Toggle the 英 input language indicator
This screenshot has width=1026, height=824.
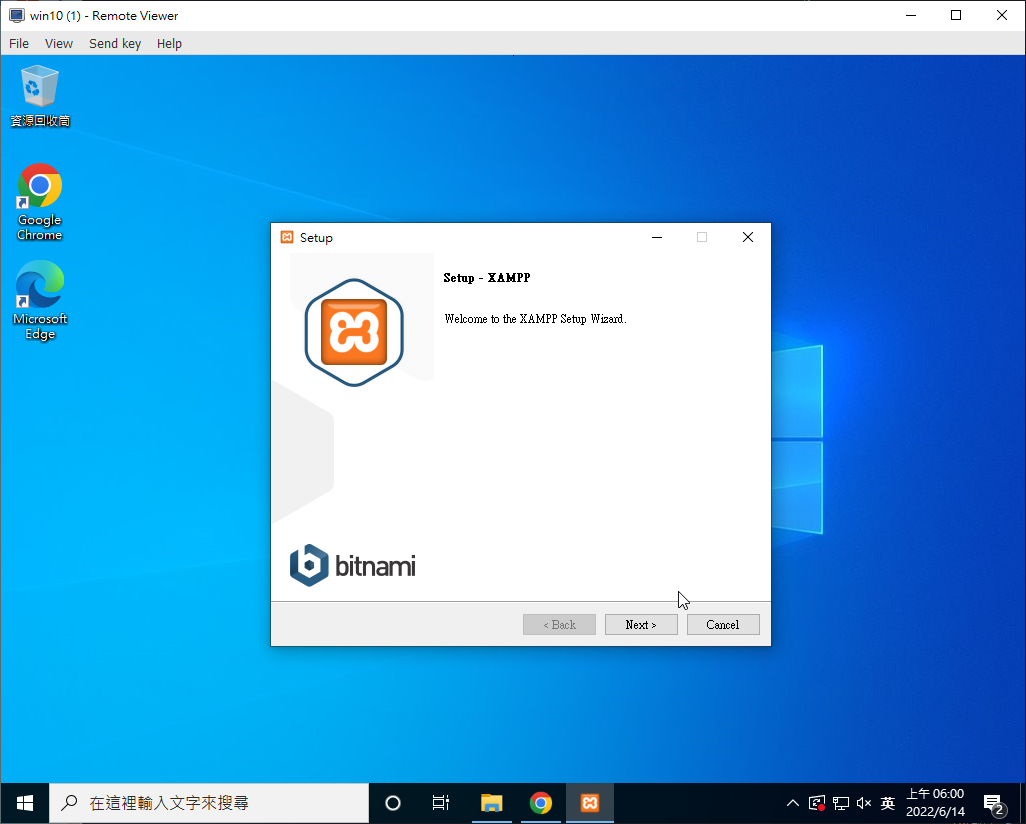(887, 803)
